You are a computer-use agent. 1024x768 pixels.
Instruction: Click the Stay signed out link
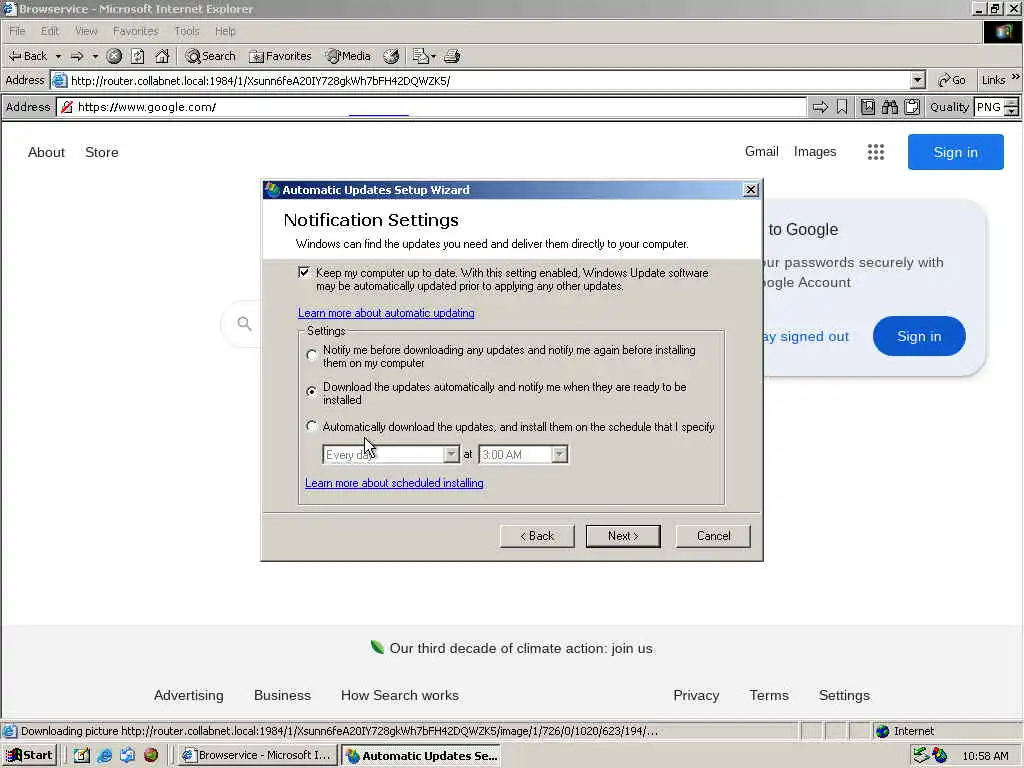point(807,336)
